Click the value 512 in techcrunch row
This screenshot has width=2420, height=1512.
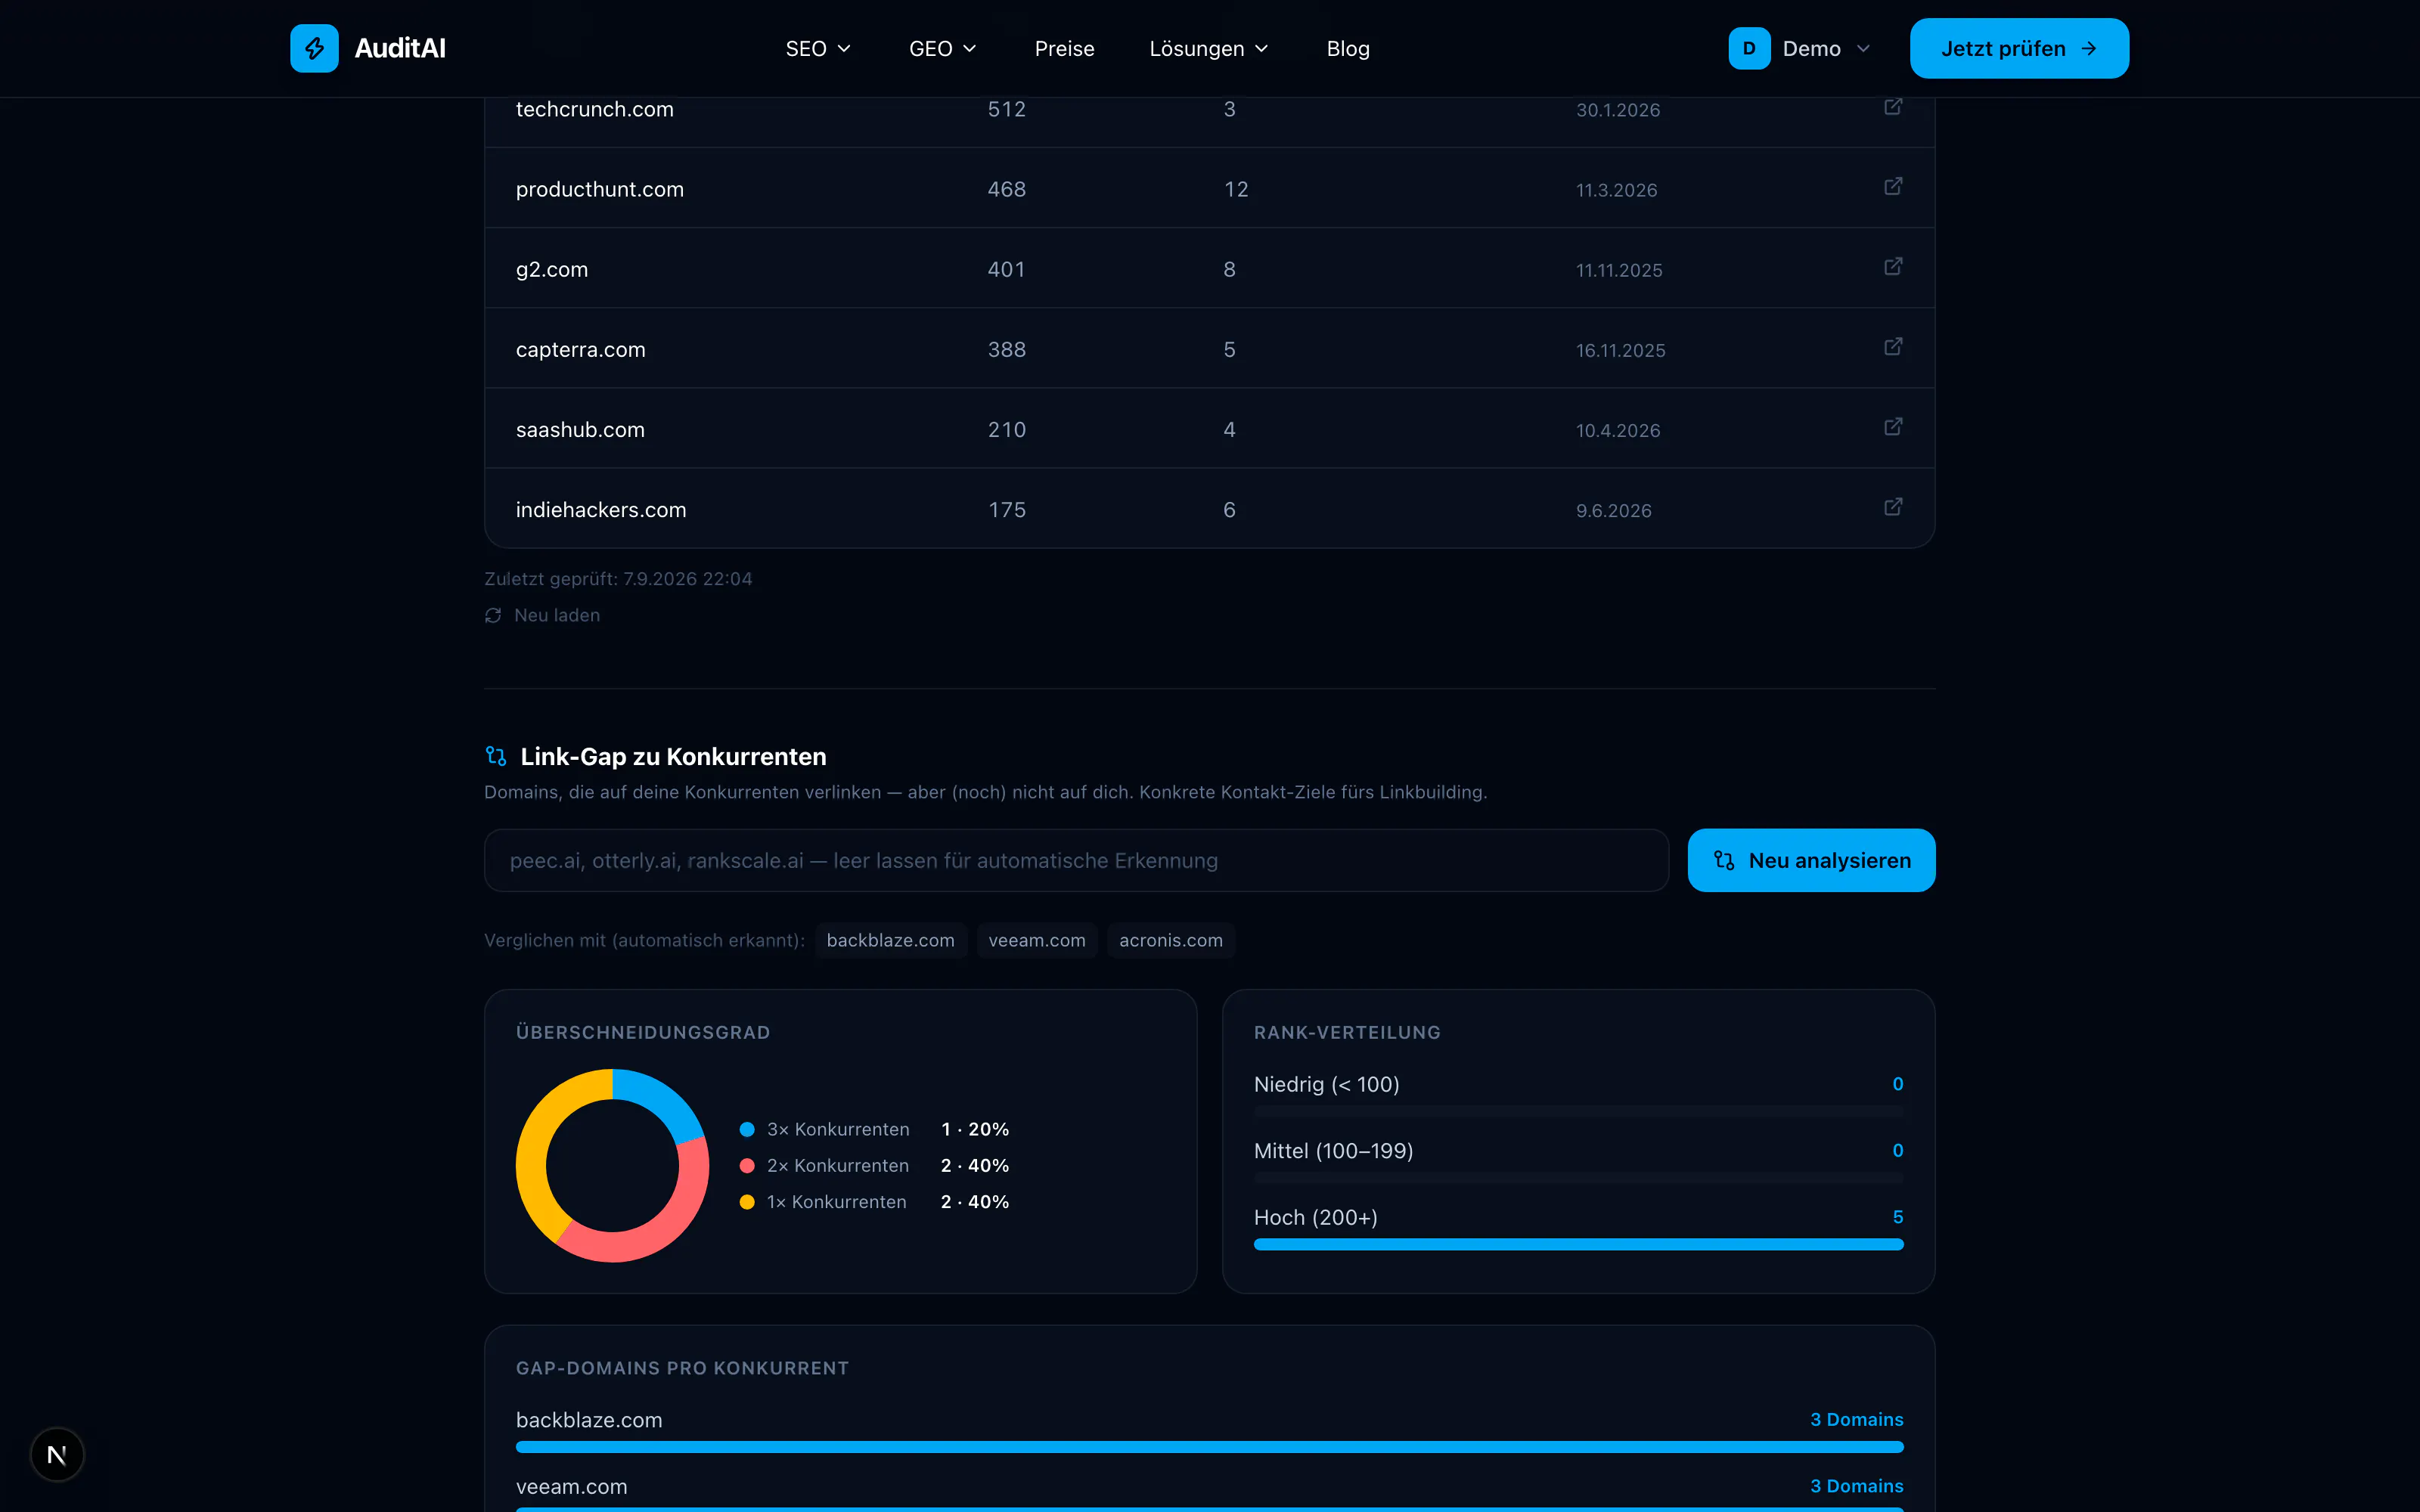[1007, 109]
